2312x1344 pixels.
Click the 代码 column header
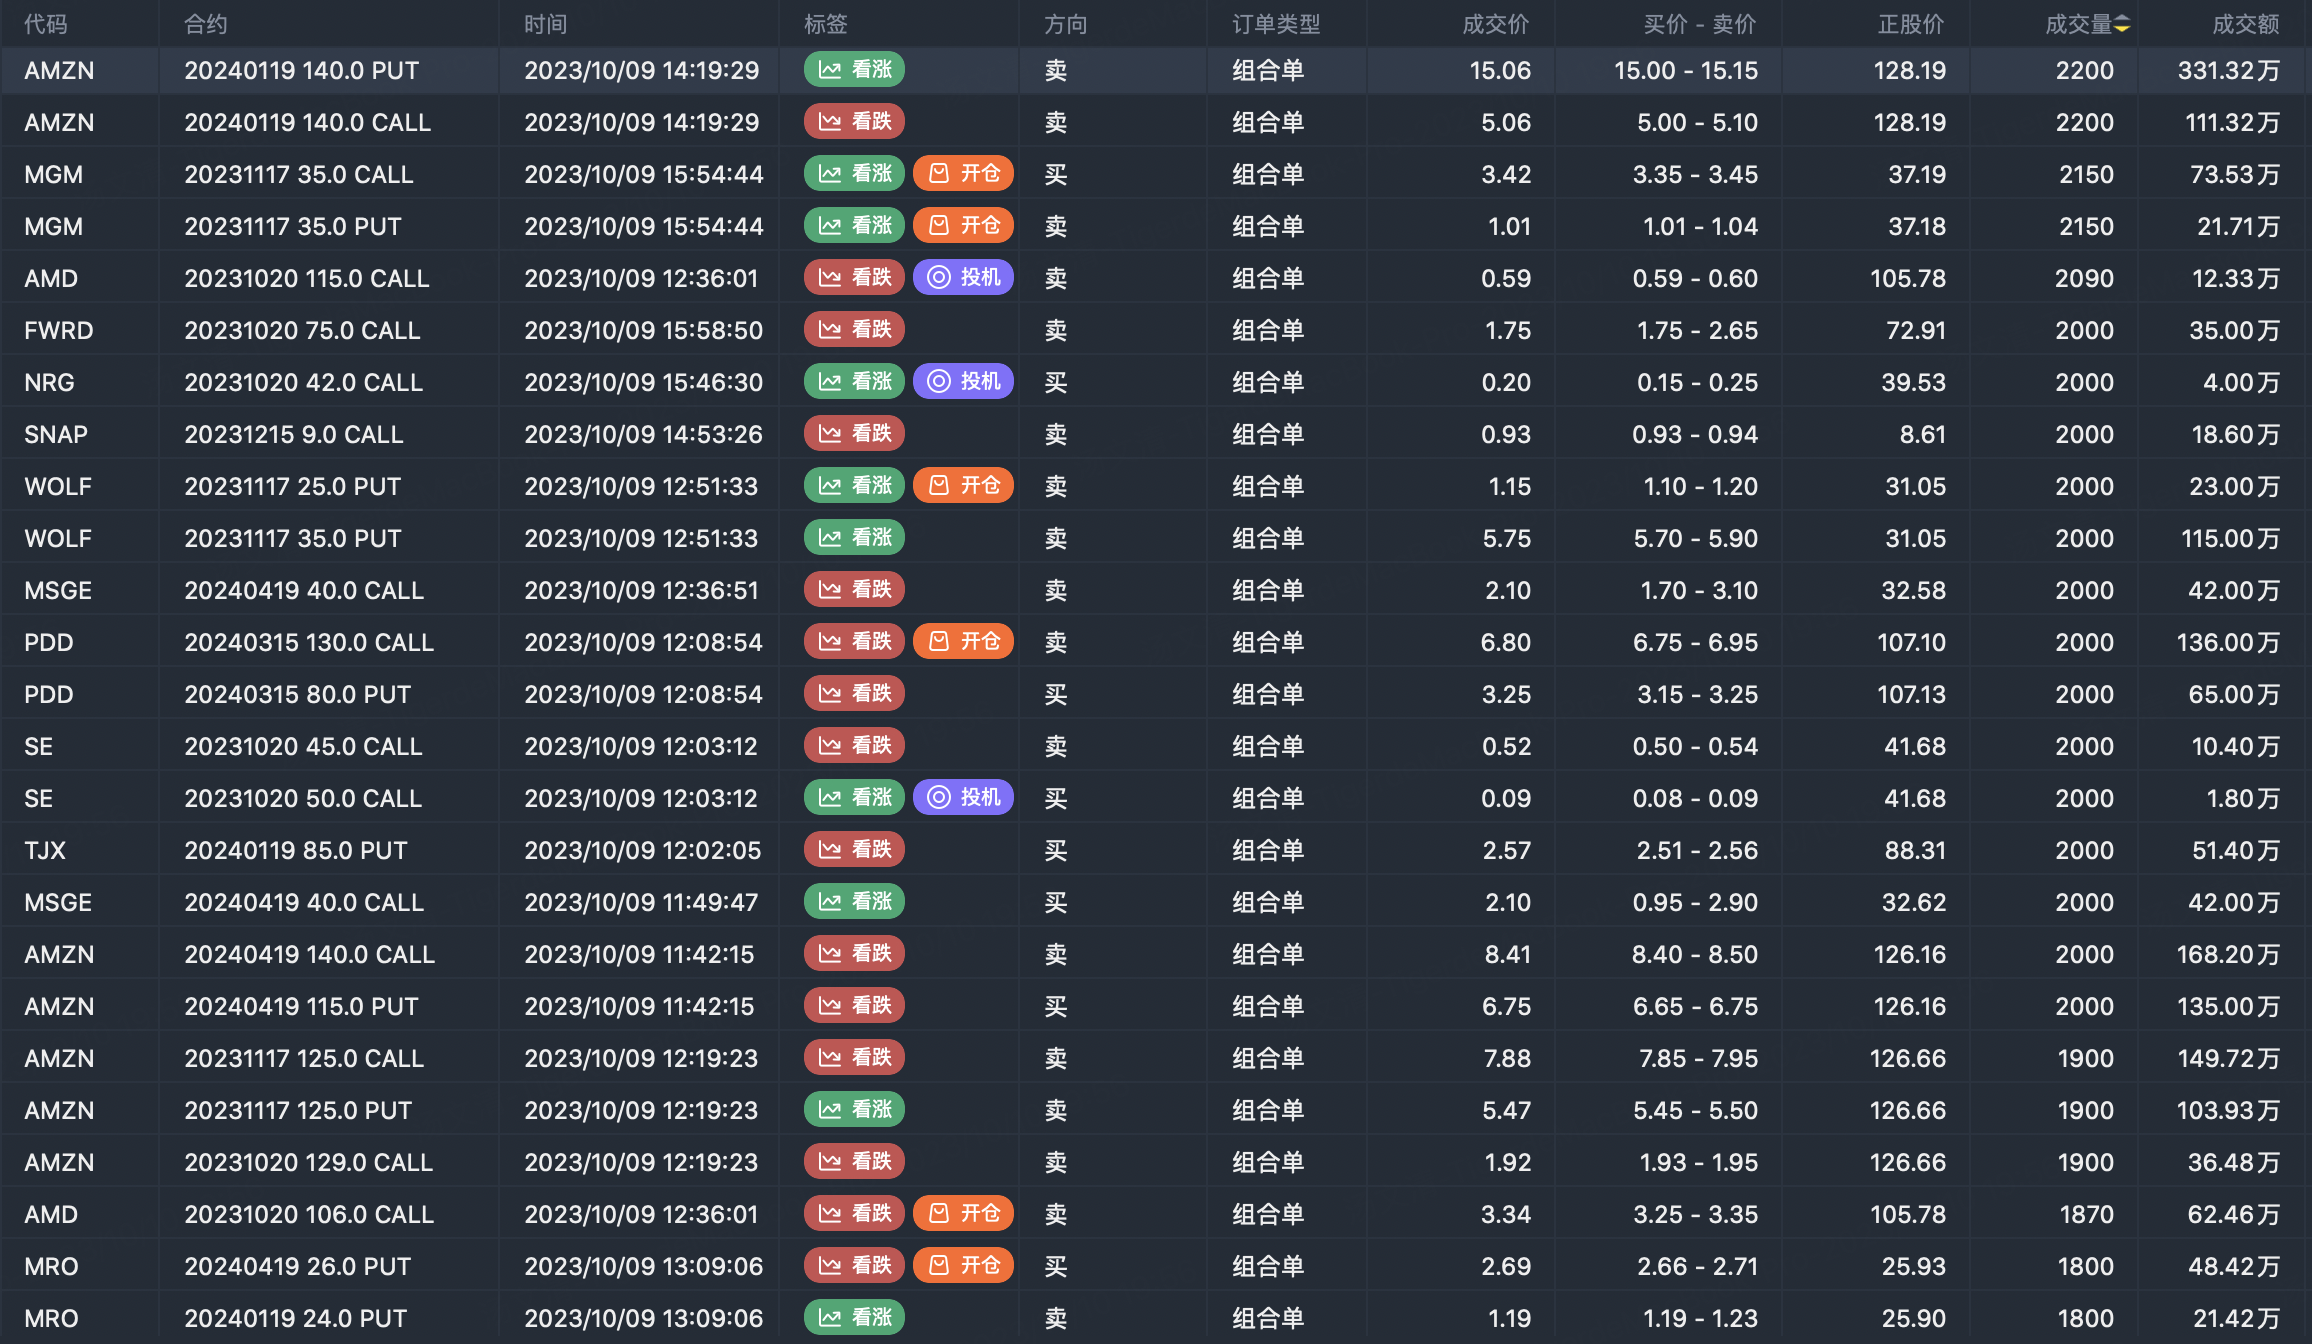tap(46, 24)
